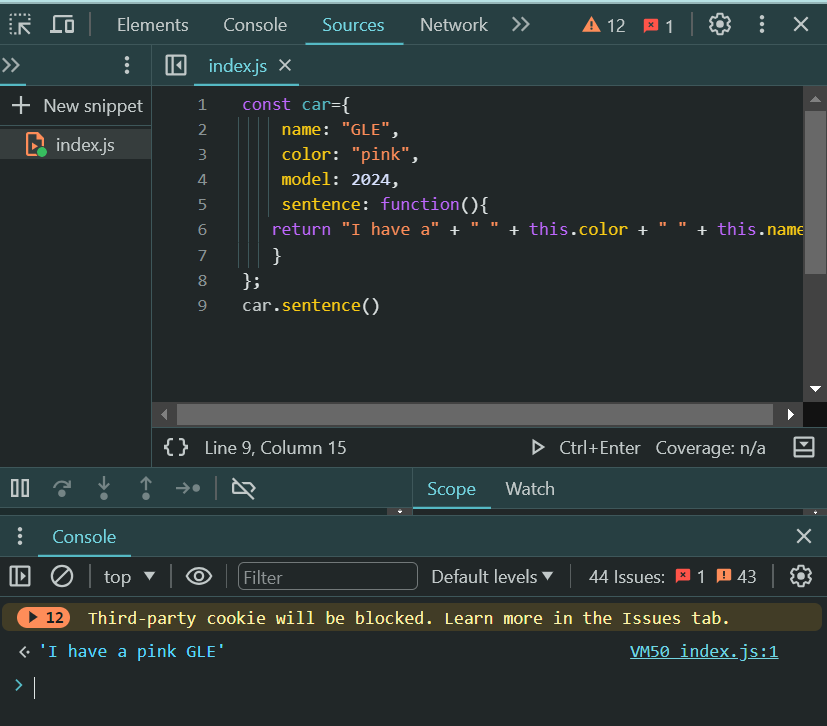
Task: Click the Step out of current function icon
Action: (x=145, y=488)
